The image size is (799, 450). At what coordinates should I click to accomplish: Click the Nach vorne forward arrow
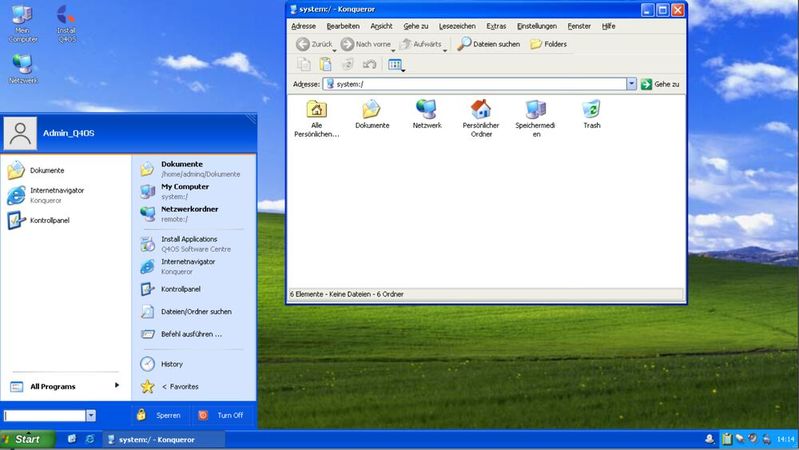365,44
